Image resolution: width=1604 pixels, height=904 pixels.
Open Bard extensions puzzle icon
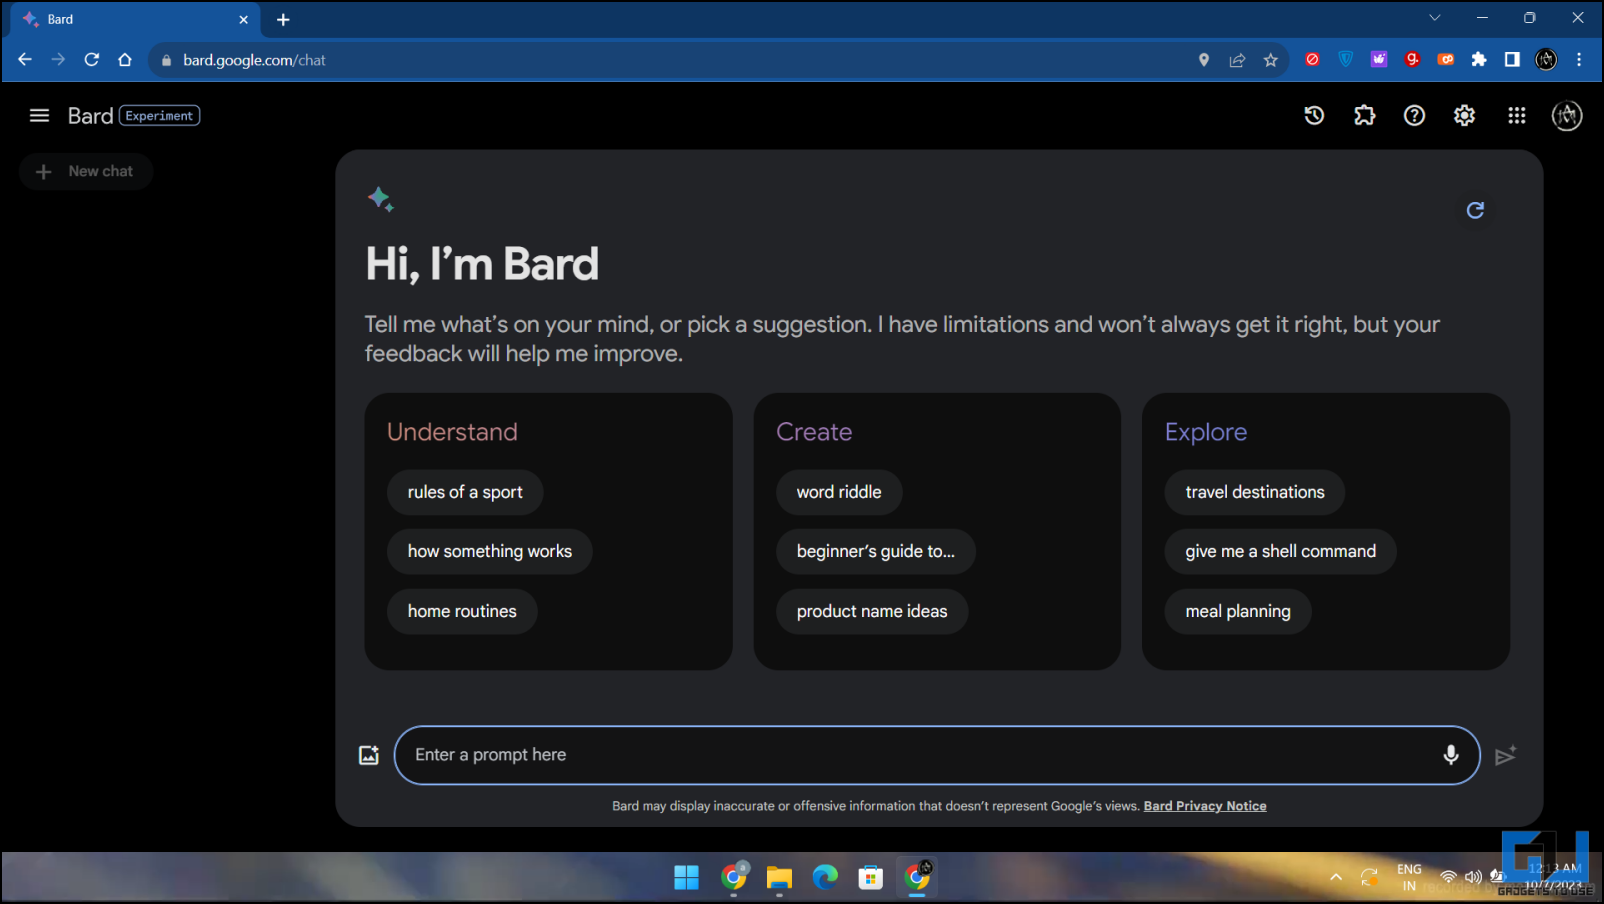click(1364, 116)
